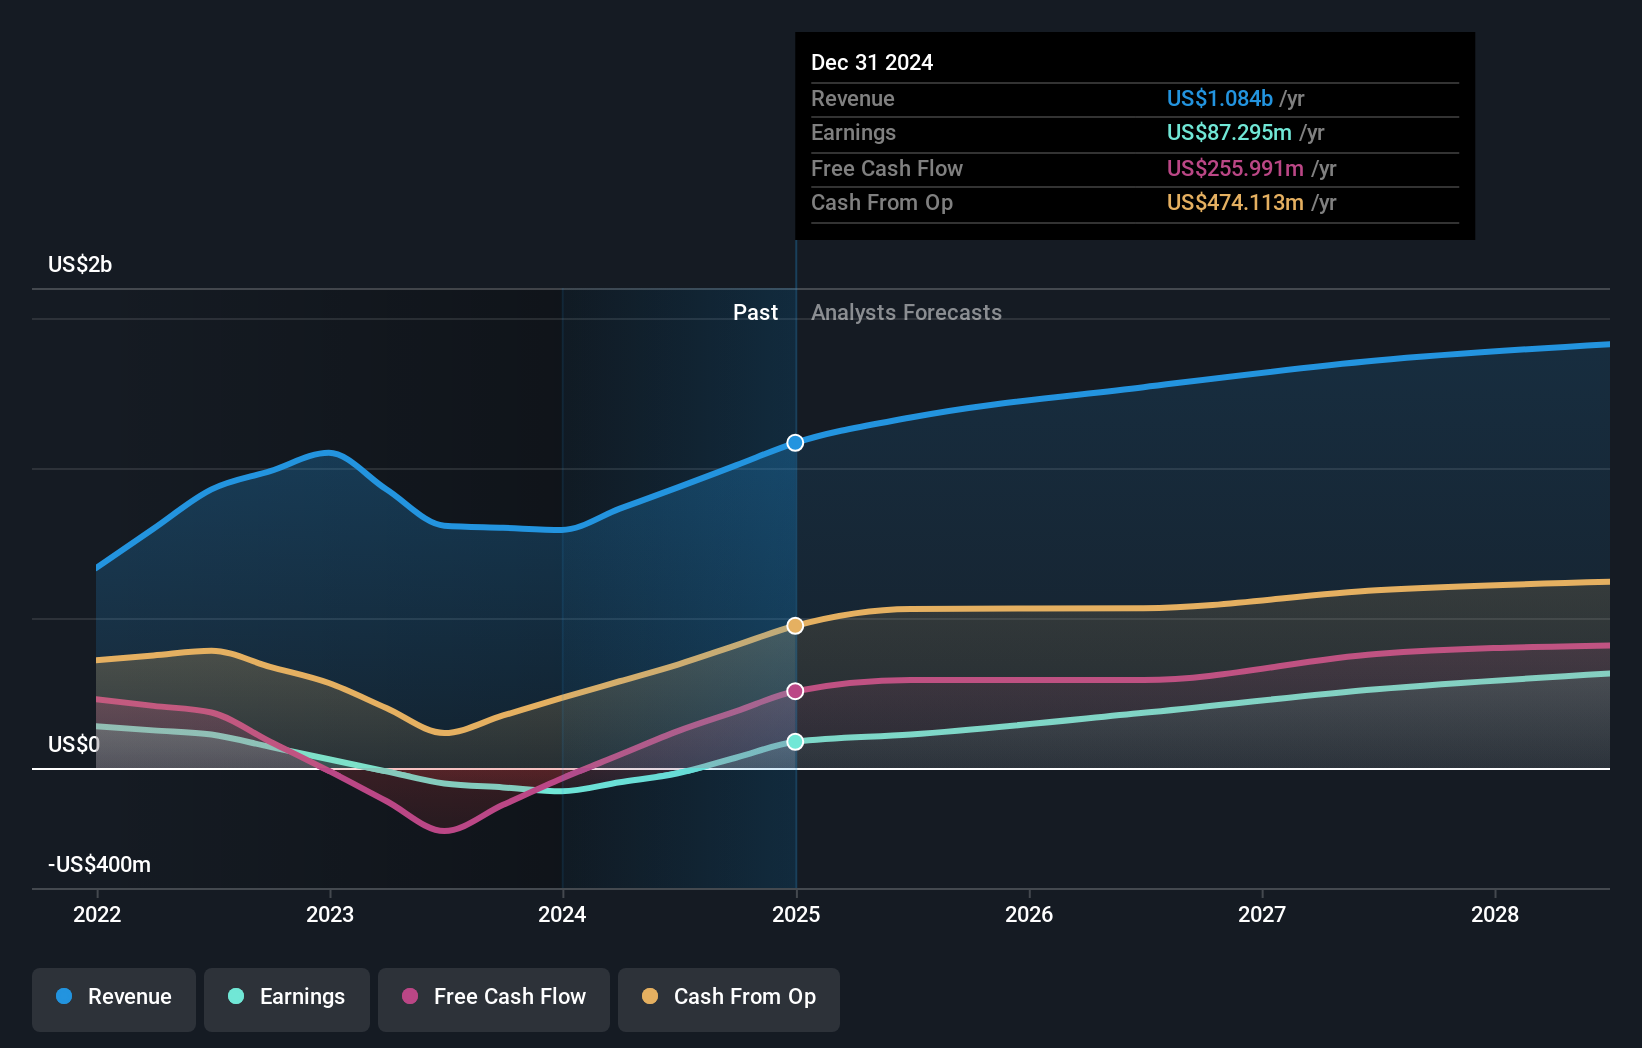Click the blue Revenue legend dot
This screenshot has height=1048, width=1642.
coord(64,998)
